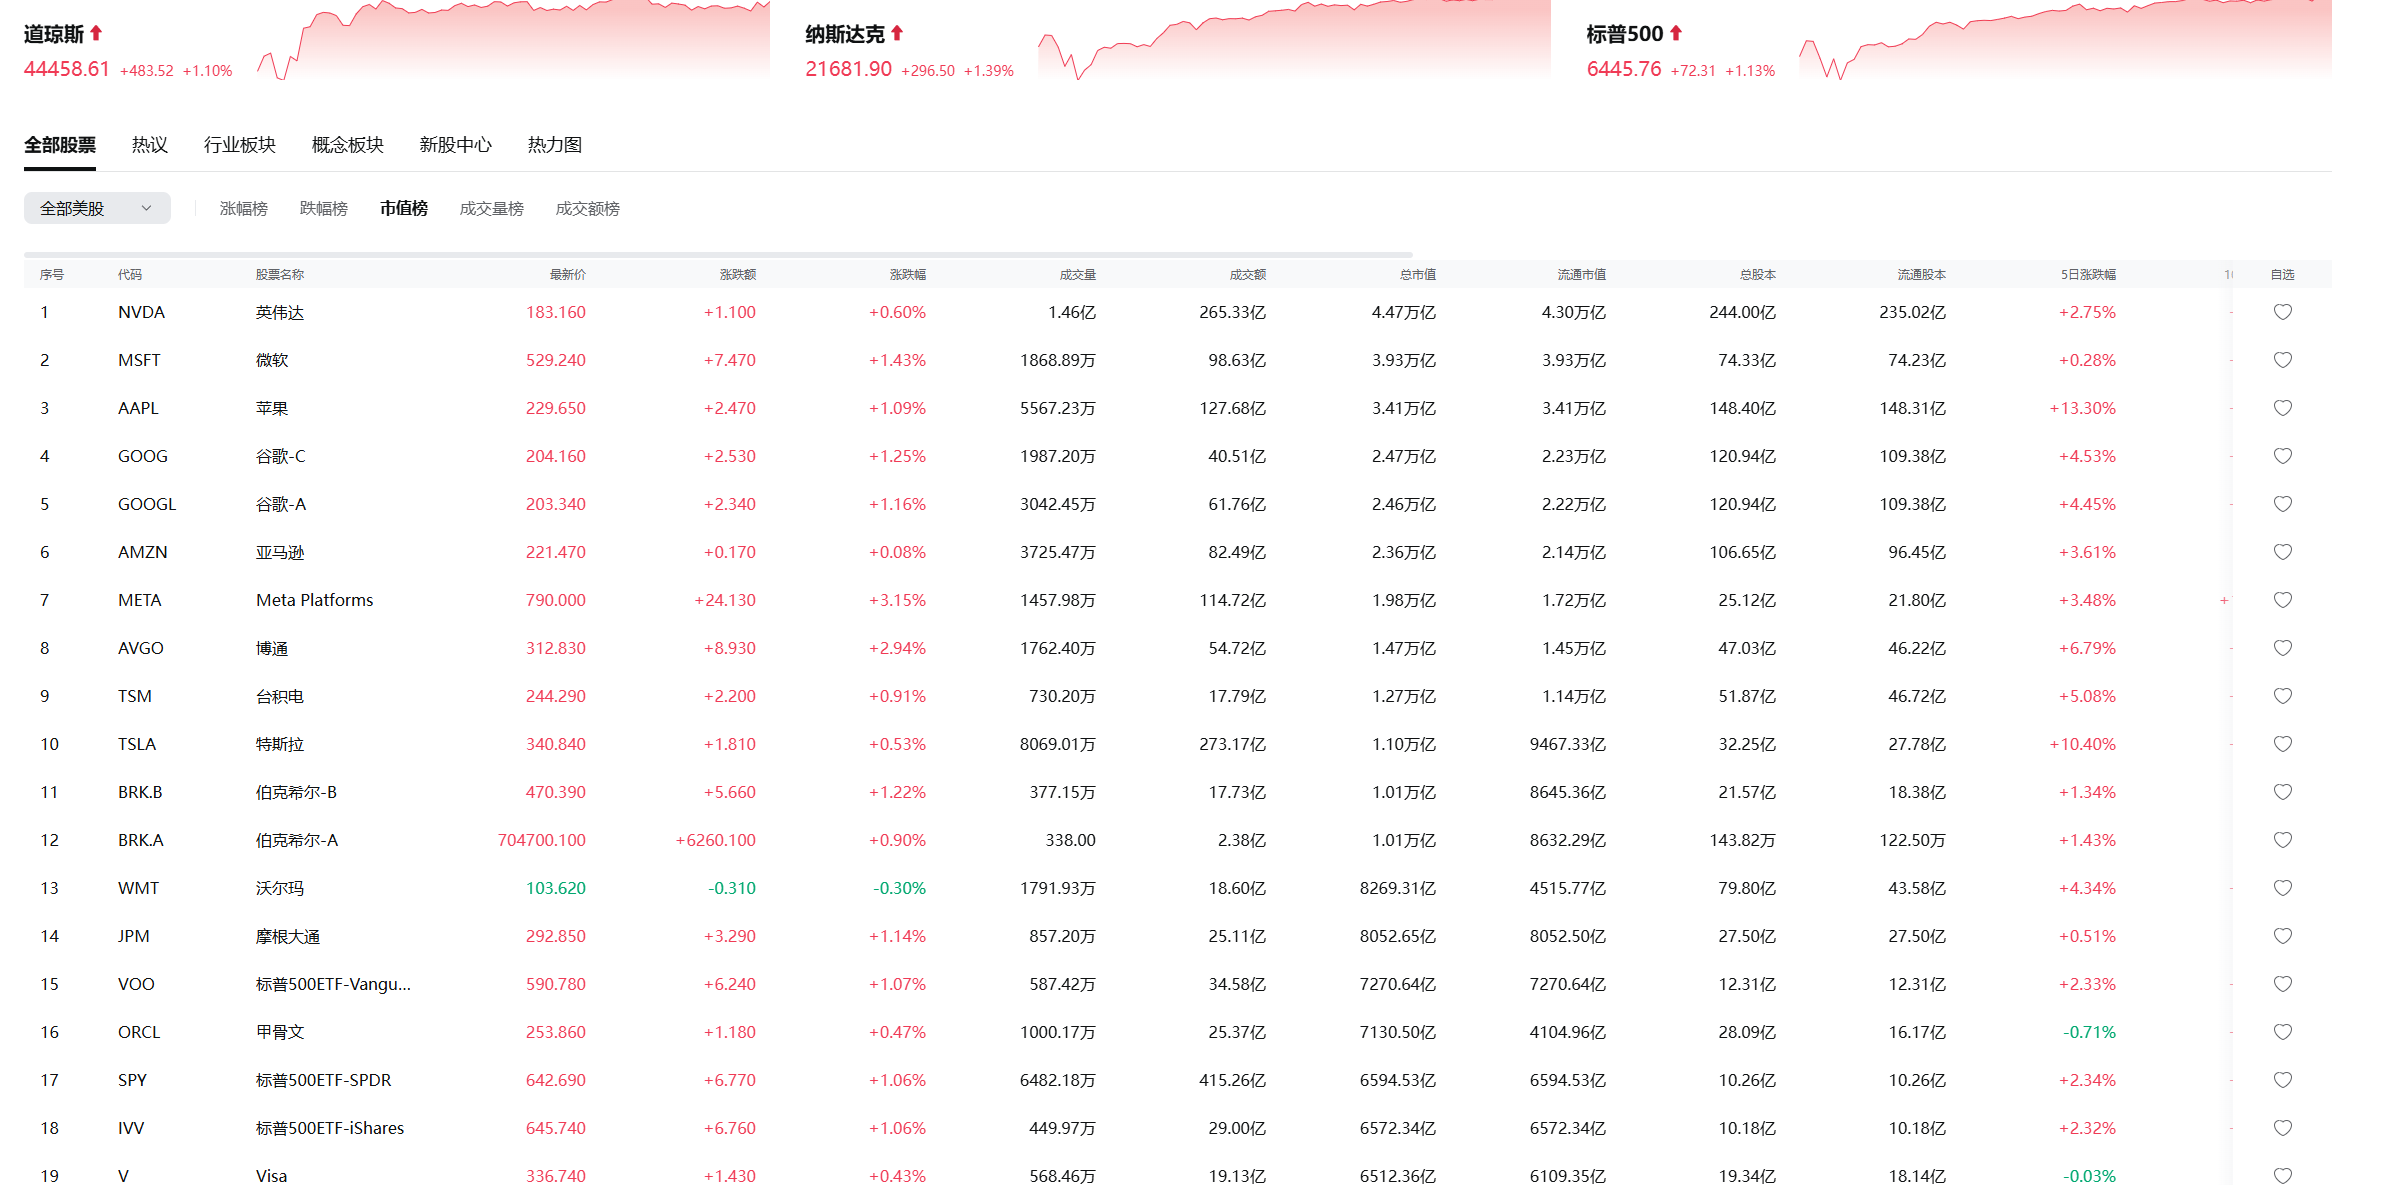Favorite AVGO with heart icon

[x=2282, y=648]
